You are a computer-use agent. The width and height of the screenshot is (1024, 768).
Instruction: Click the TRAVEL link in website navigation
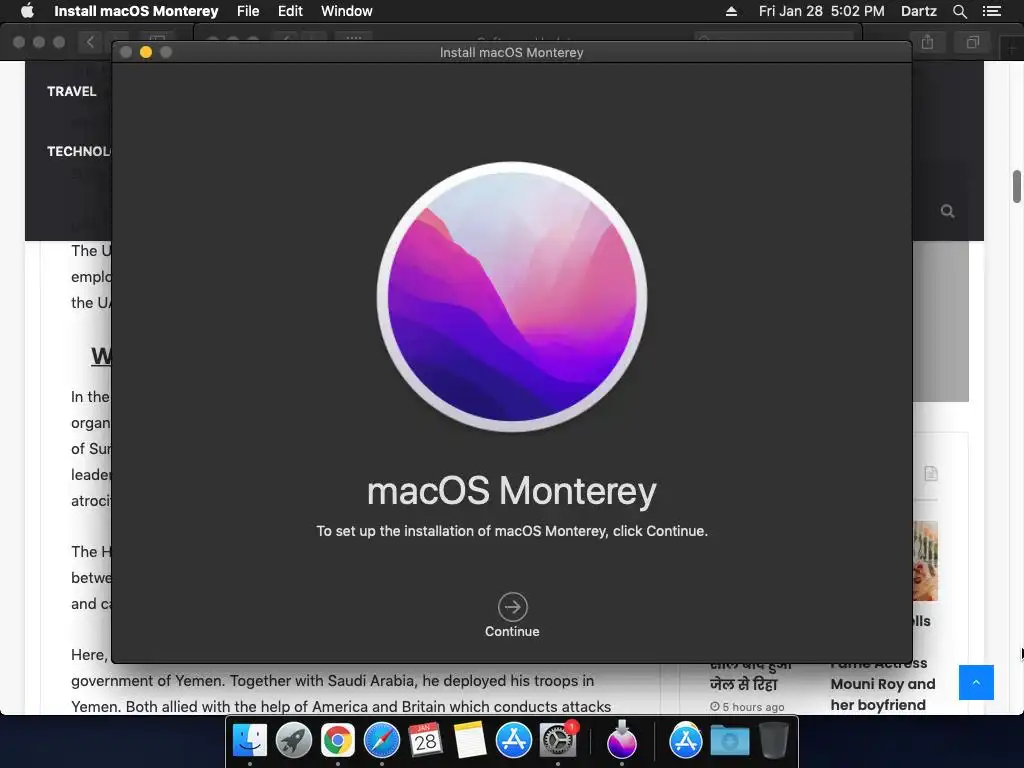pos(72,91)
